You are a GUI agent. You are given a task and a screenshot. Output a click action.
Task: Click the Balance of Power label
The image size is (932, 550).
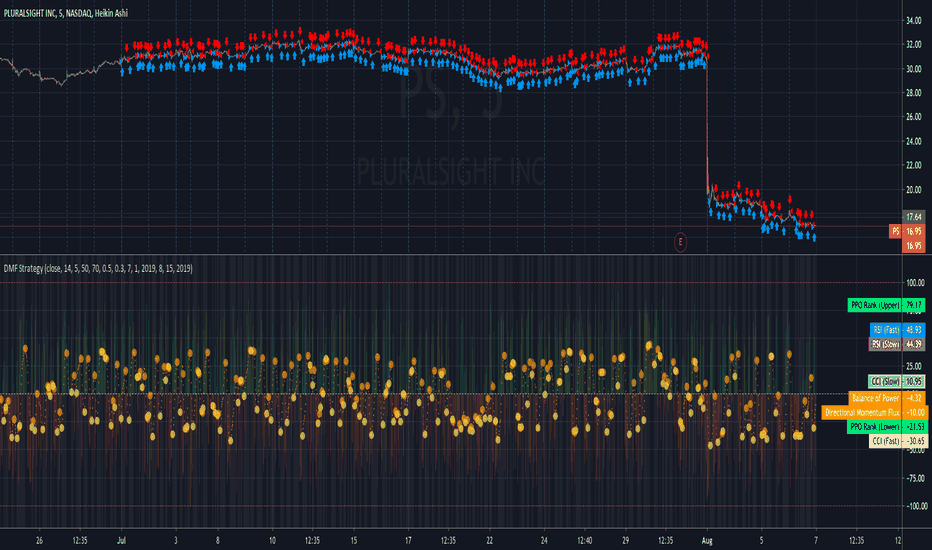(x=875, y=398)
